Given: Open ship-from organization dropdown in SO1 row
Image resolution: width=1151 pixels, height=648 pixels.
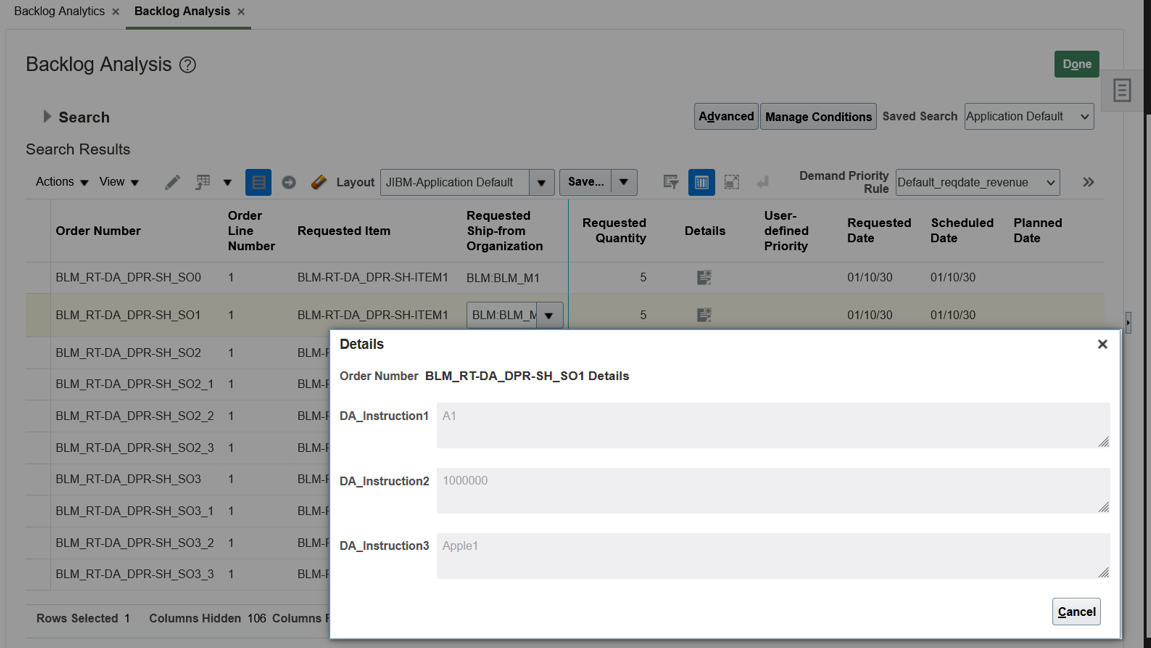Looking at the screenshot, I should [x=549, y=315].
